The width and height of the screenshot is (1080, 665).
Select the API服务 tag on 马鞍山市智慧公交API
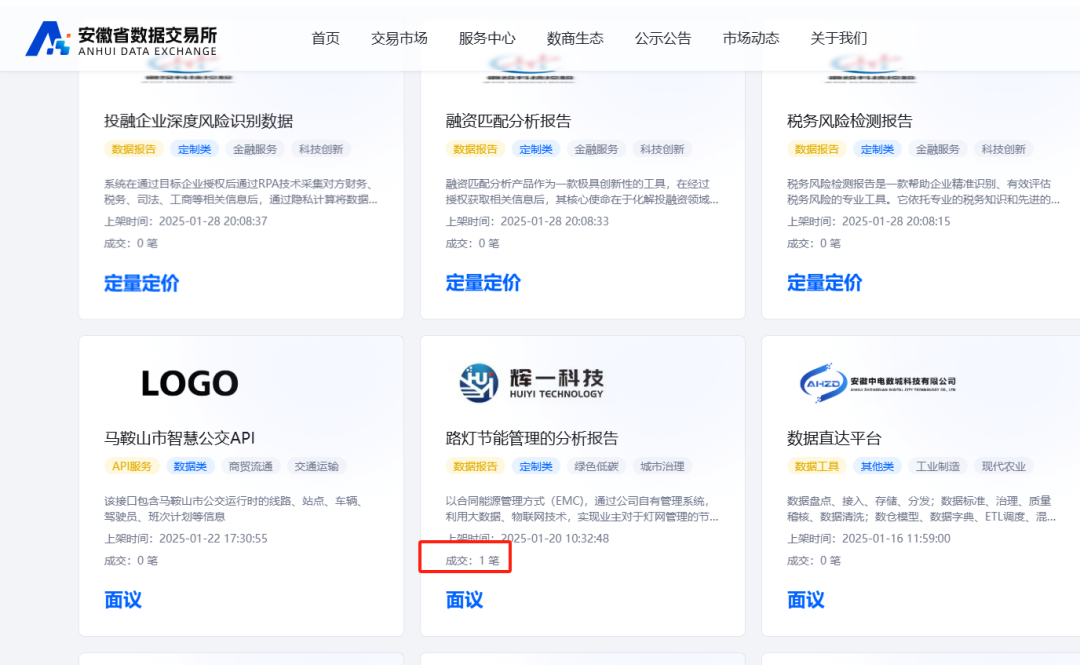coord(131,465)
